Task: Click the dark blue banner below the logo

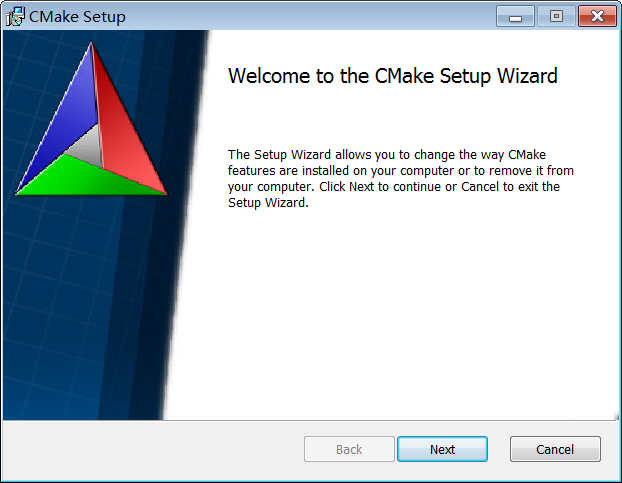Action: coord(79,309)
